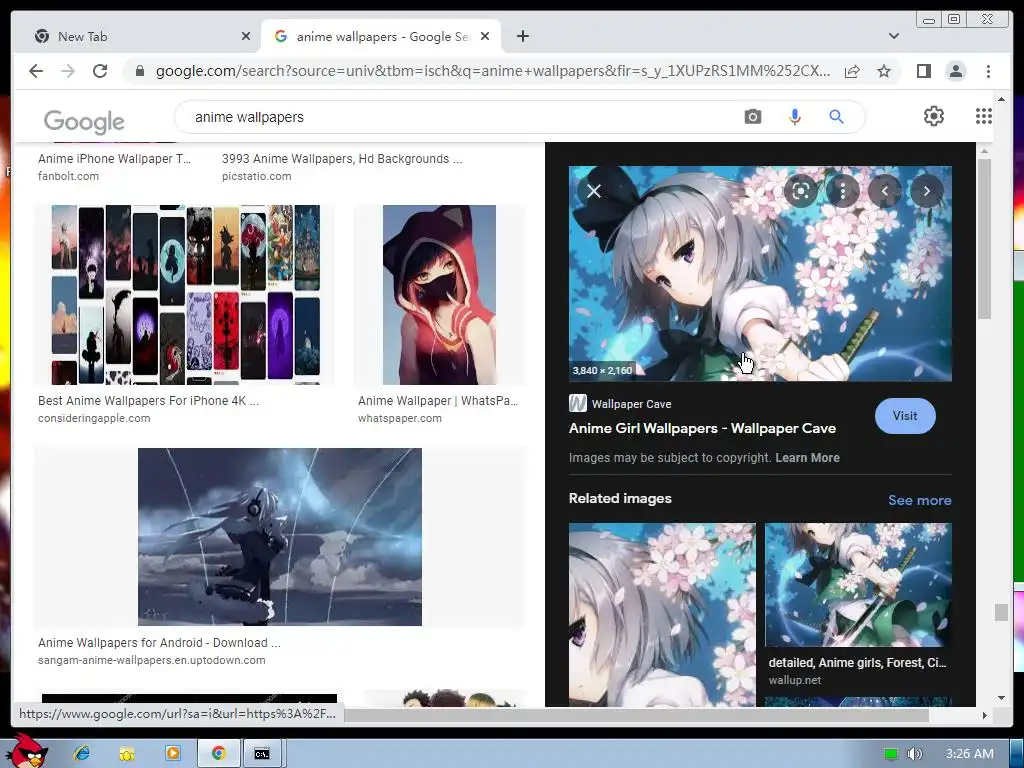
Task: Go back with the browser back arrow
Action: click(x=36, y=71)
